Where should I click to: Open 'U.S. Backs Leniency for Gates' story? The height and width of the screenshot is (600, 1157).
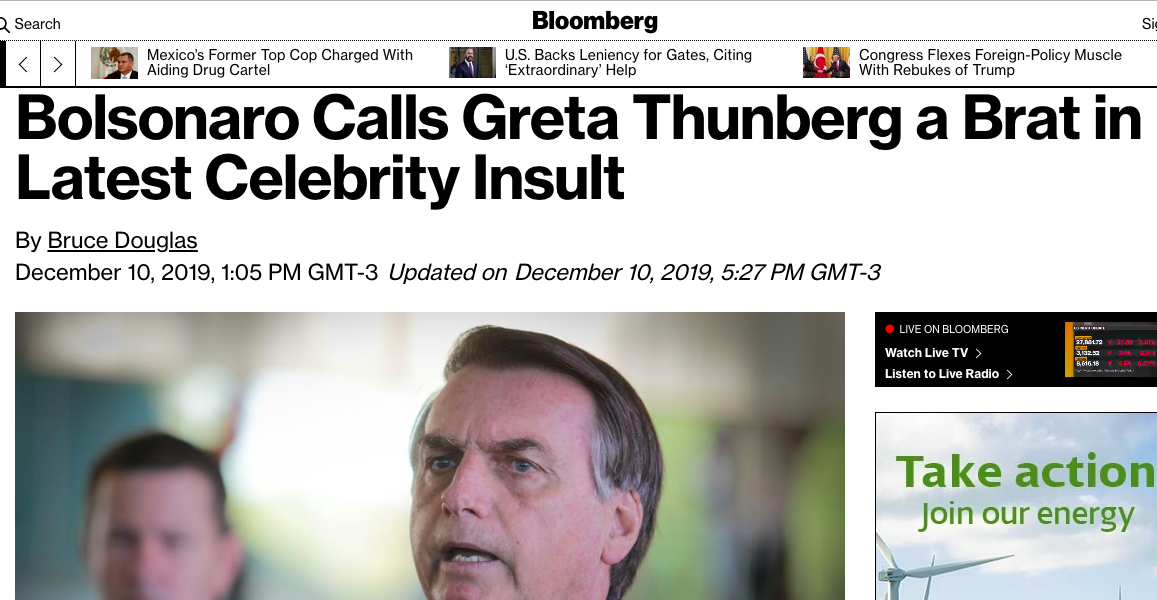[628, 62]
